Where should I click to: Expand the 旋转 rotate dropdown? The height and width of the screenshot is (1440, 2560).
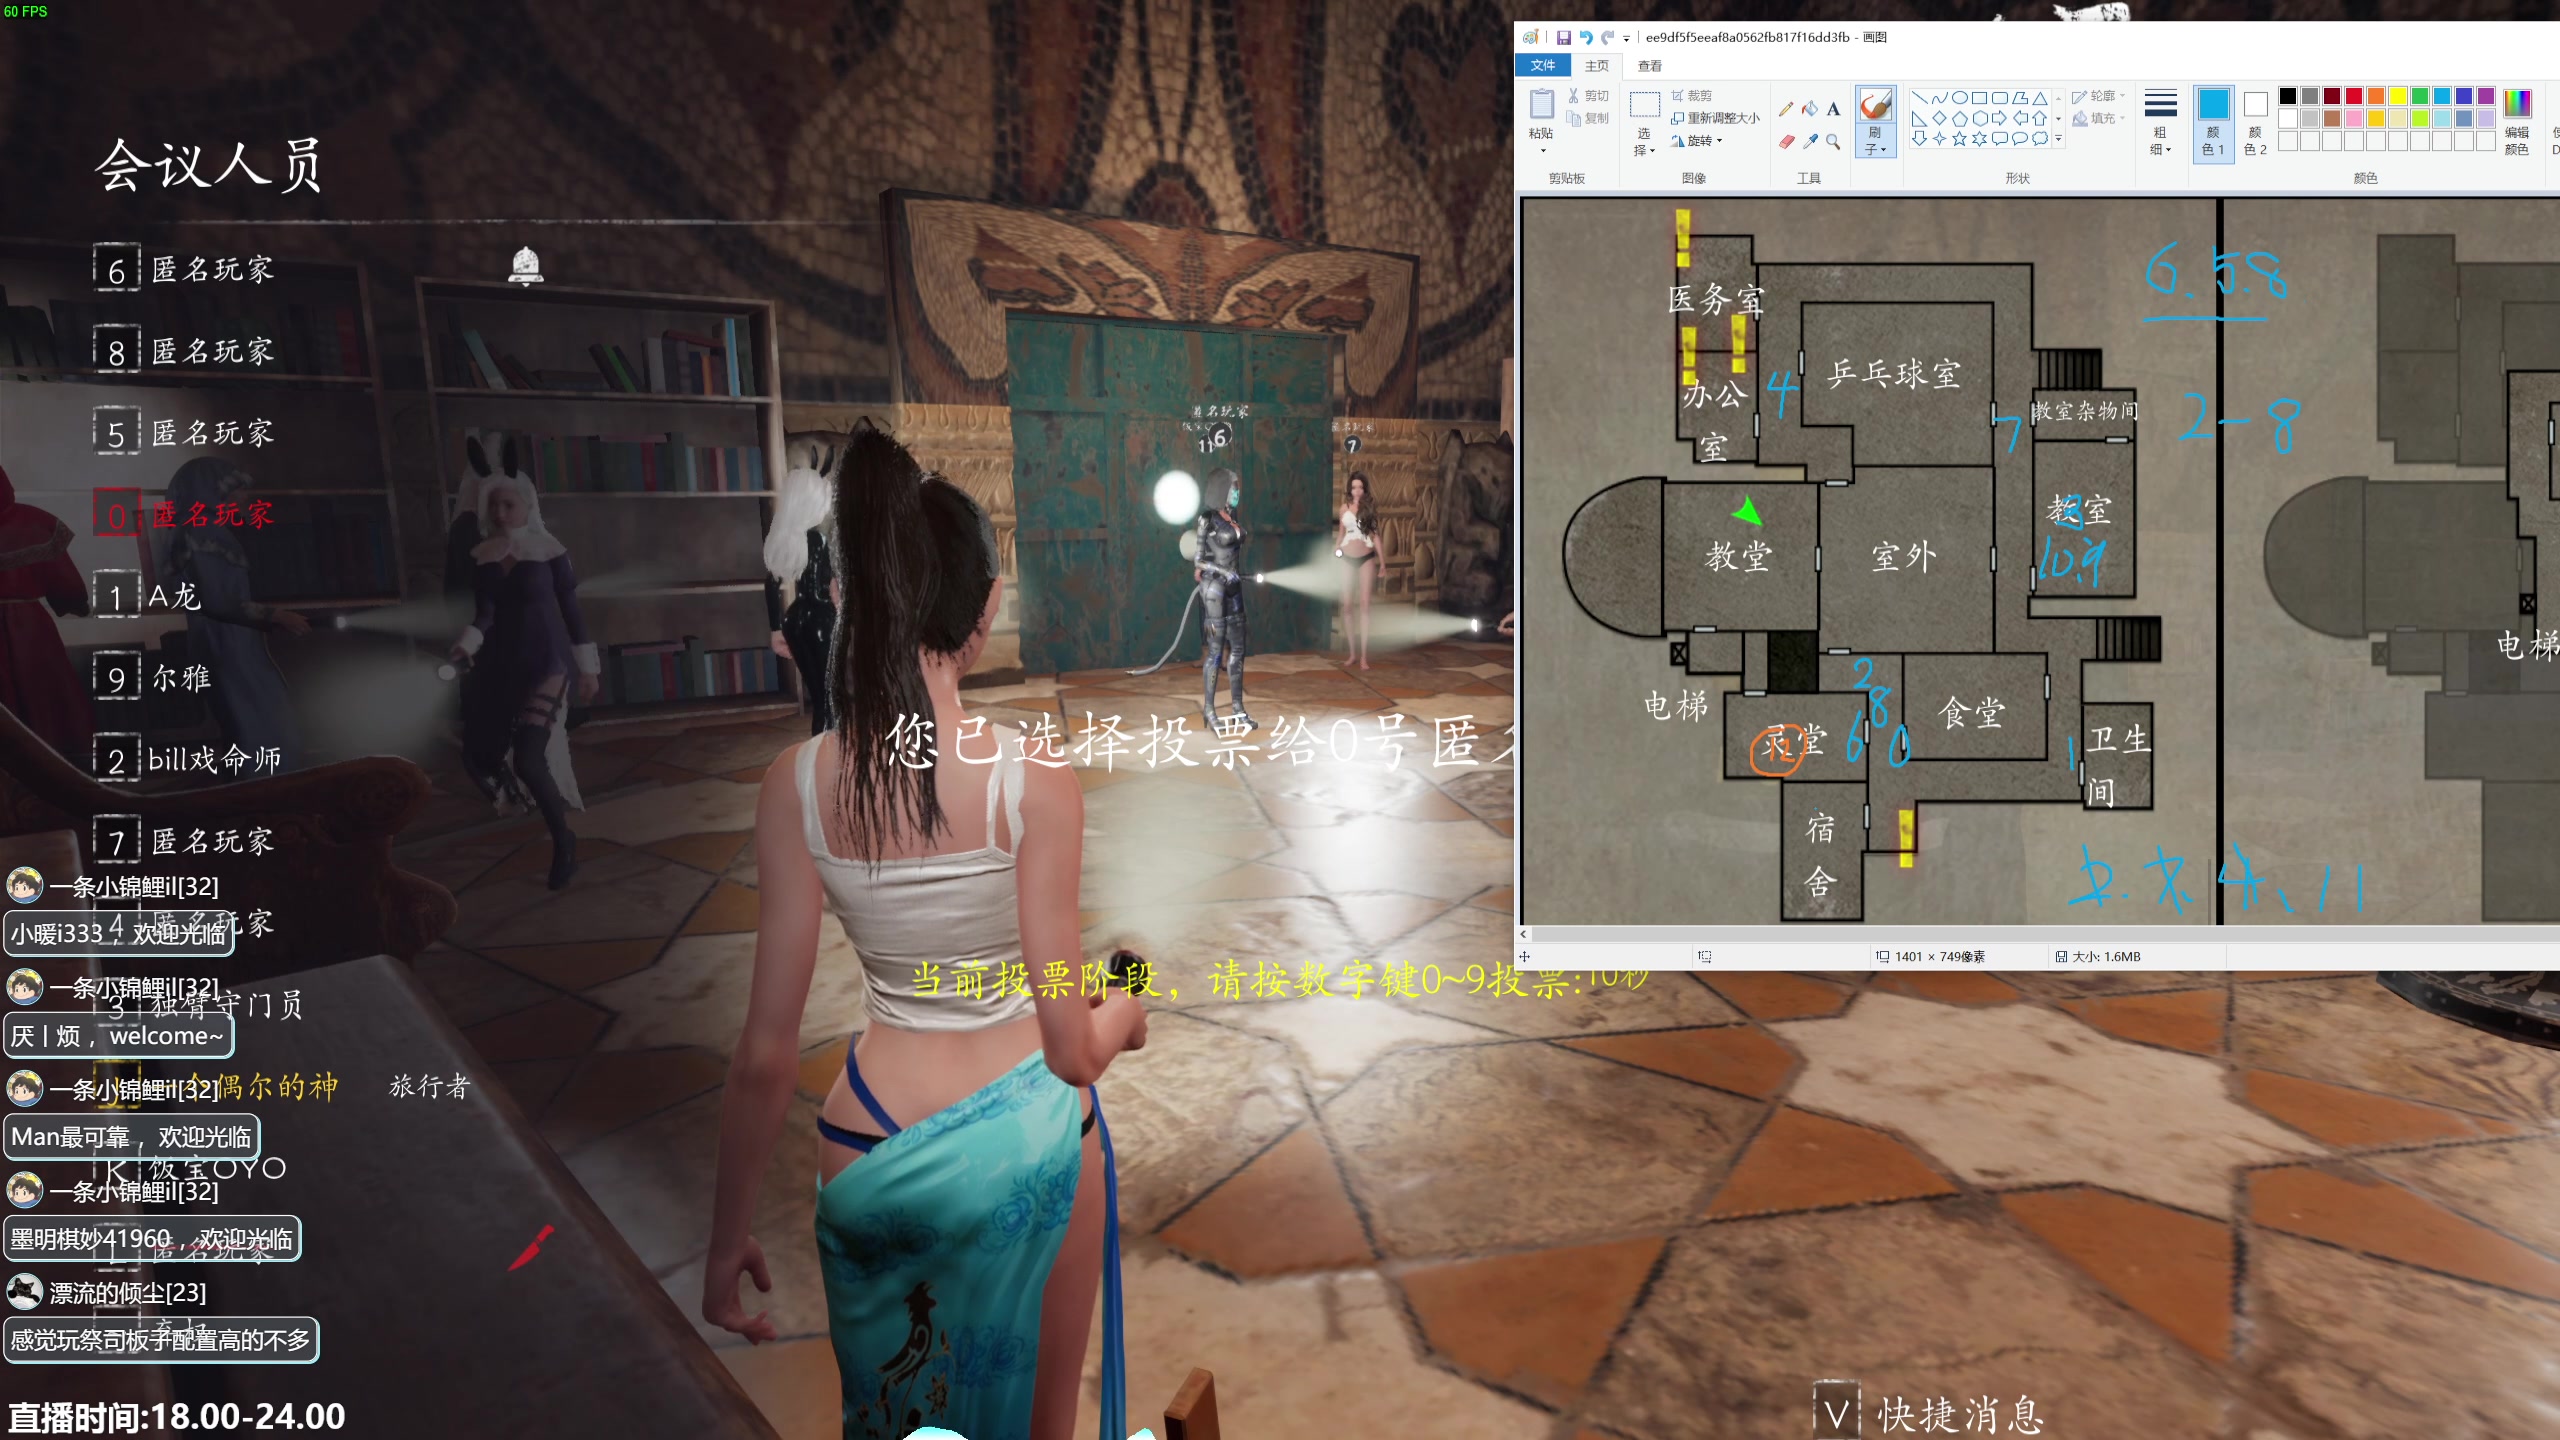(1698, 141)
